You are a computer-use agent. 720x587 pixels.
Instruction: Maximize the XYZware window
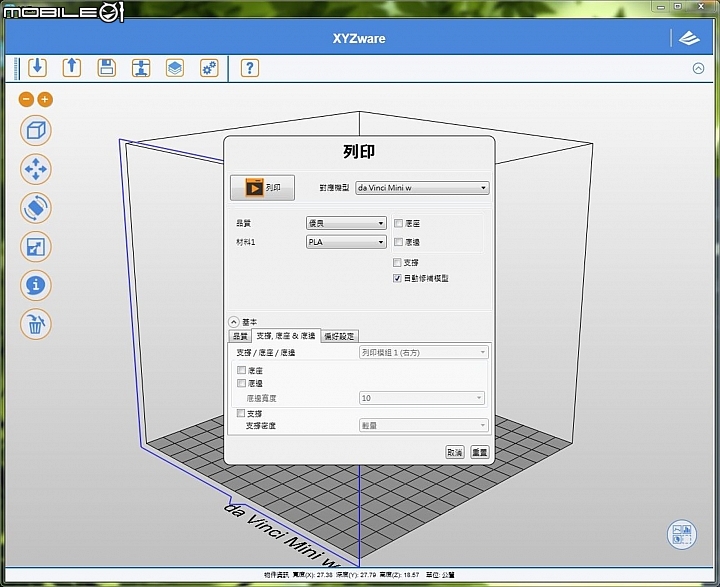(x=678, y=6)
